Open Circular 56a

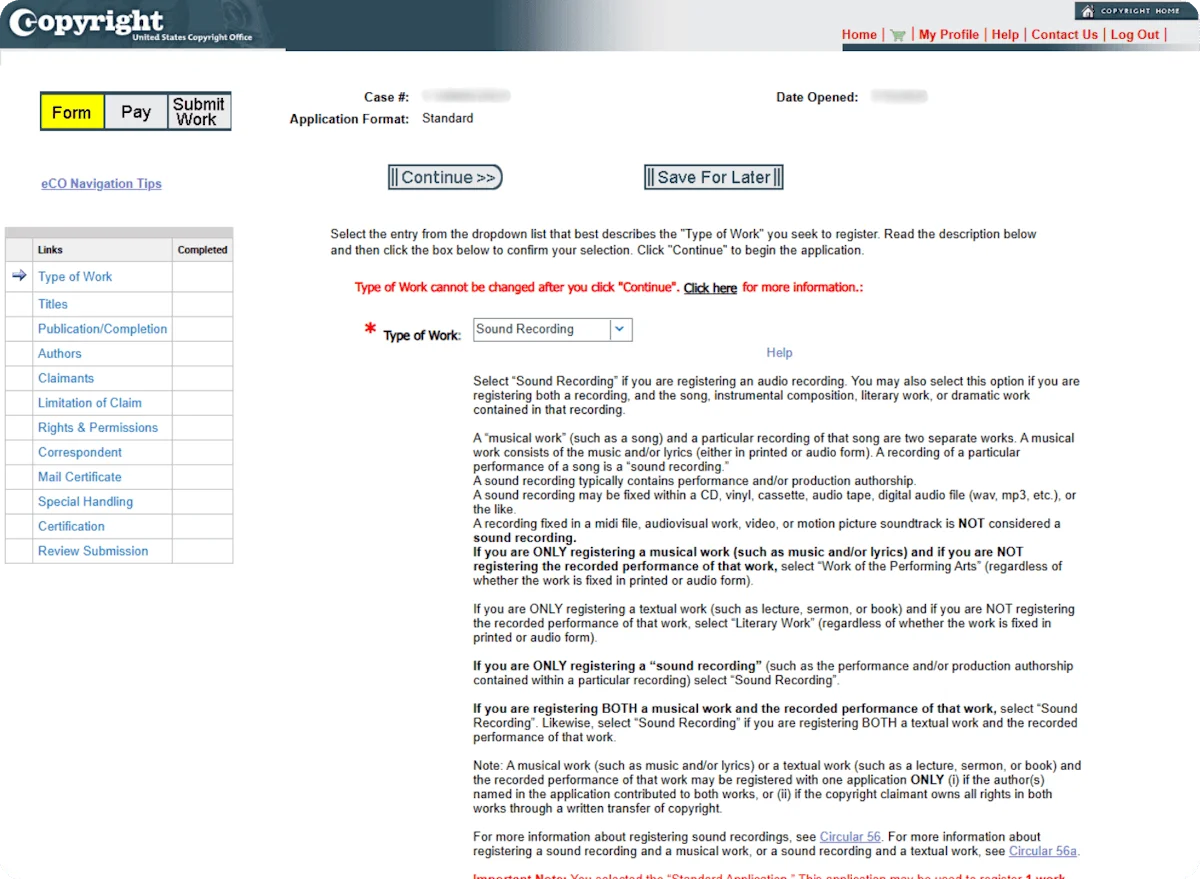[1043, 851]
